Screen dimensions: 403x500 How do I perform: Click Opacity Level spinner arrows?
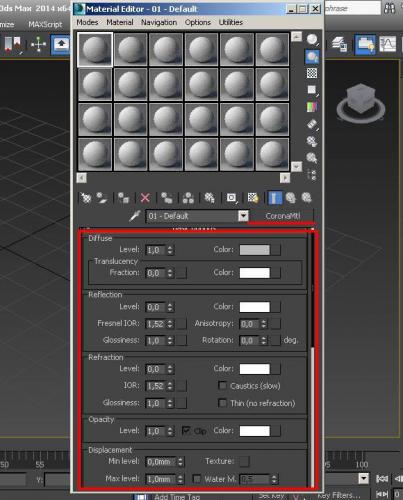170,431
